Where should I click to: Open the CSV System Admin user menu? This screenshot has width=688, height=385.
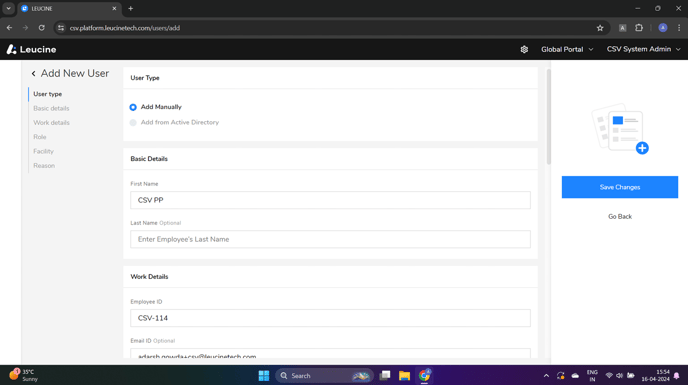(643, 50)
